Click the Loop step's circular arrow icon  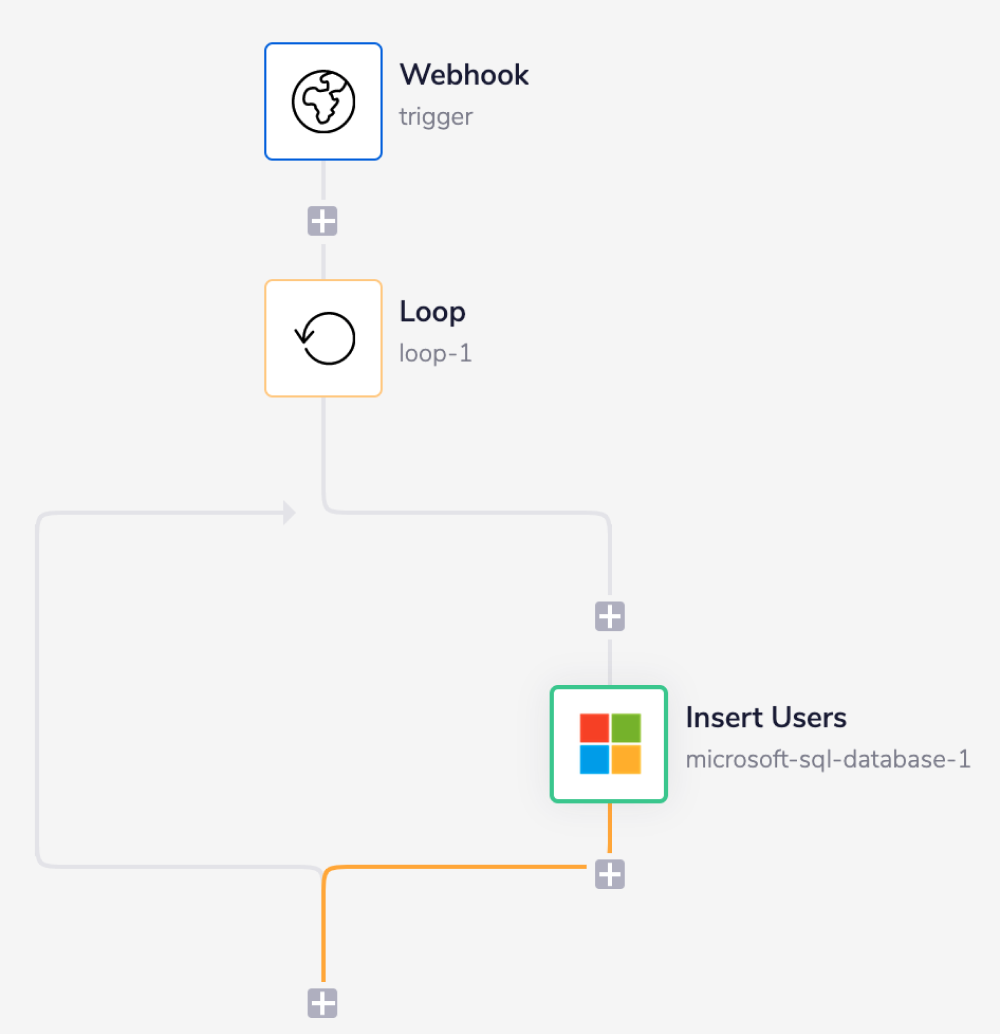click(323, 338)
